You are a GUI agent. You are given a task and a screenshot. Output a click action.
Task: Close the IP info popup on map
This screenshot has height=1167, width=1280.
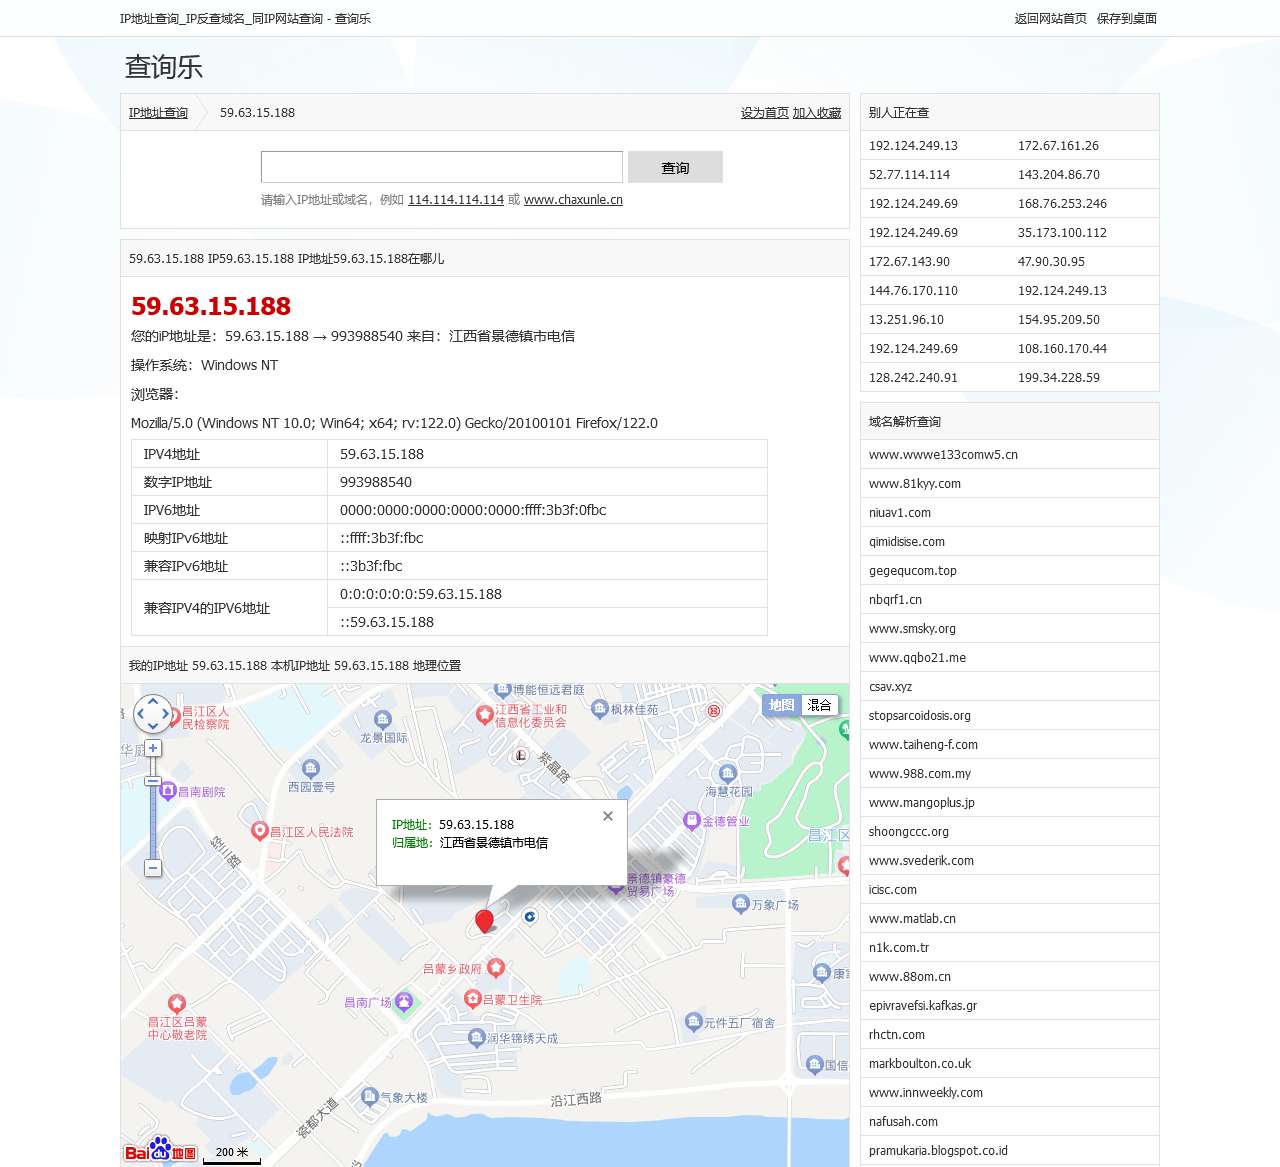608,816
